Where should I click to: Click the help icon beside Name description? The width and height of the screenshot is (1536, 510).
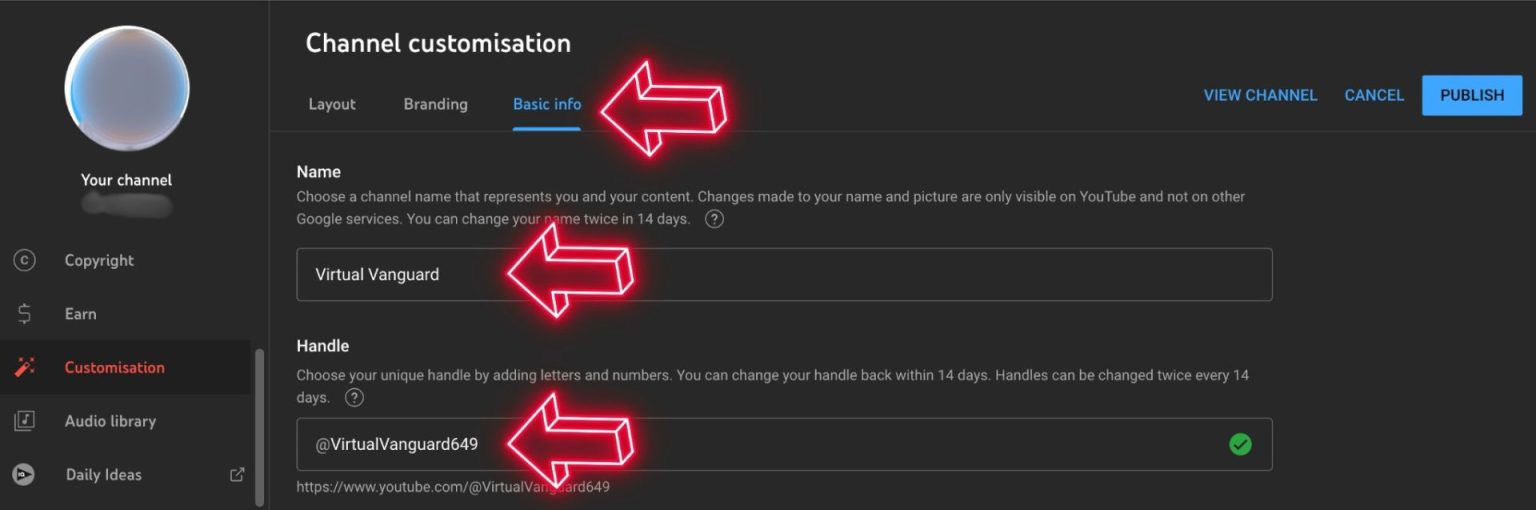point(714,219)
